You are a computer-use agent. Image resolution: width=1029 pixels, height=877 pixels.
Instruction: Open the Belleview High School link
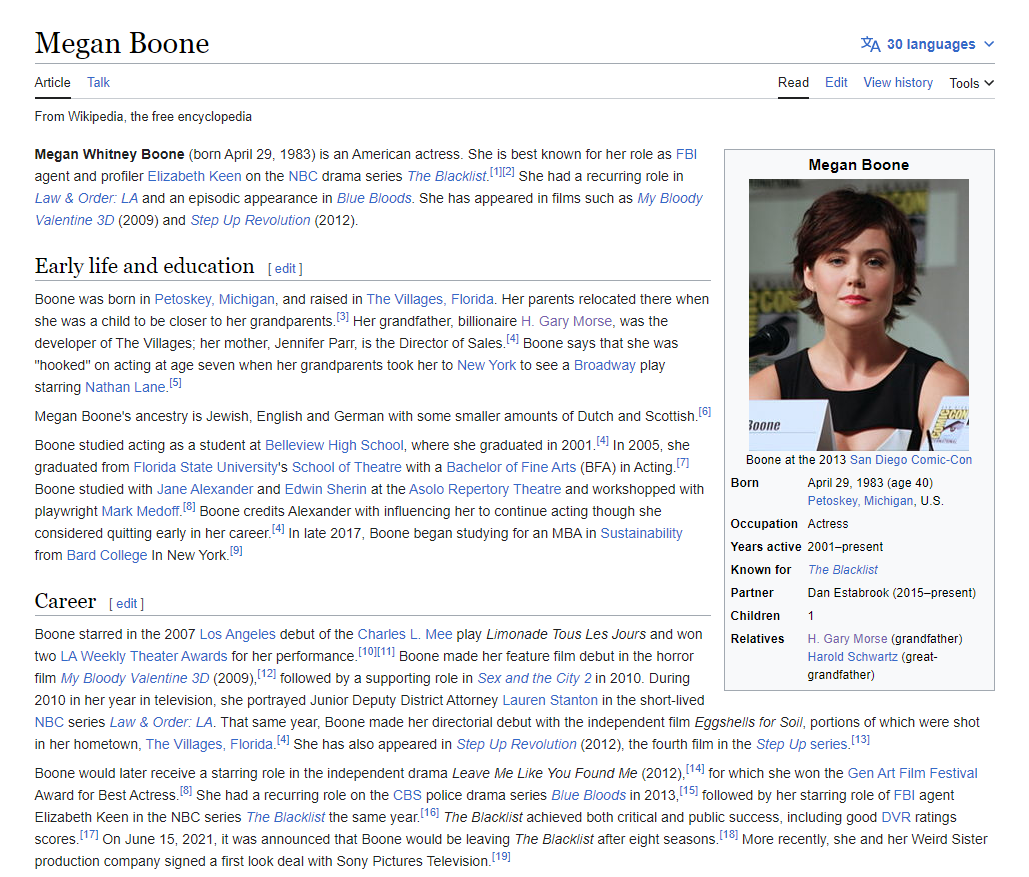tap(334, 445)
